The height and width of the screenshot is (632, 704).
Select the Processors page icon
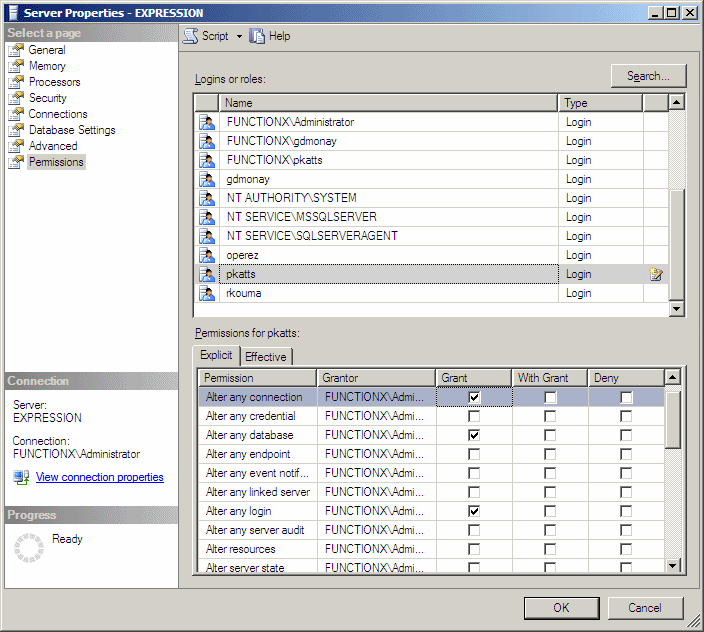click(x=16, y=82)
